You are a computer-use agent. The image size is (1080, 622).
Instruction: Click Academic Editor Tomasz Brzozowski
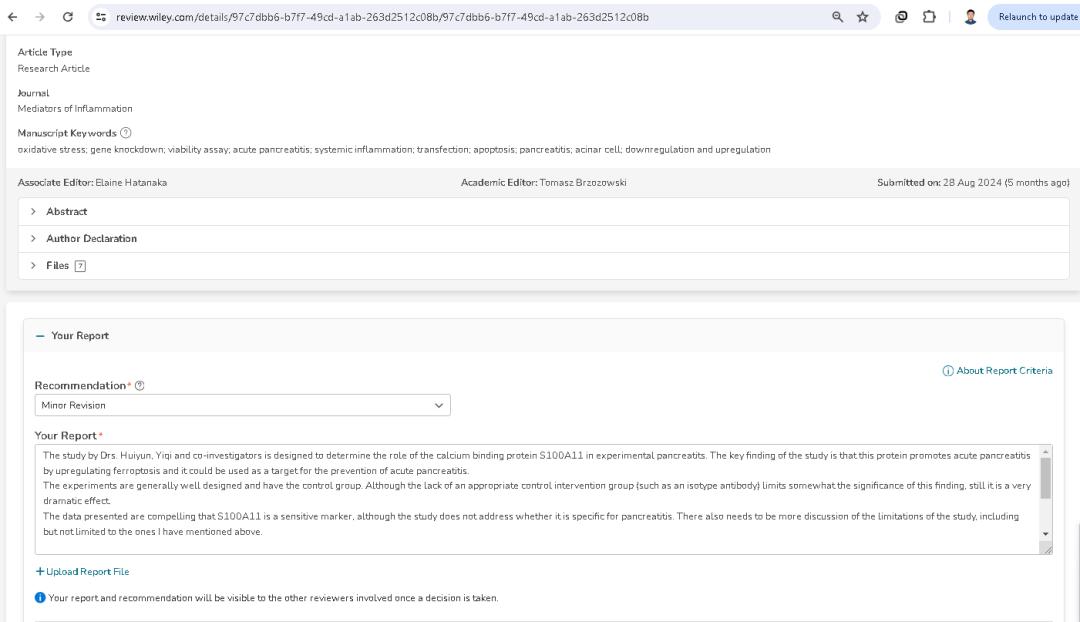[543, 183]
